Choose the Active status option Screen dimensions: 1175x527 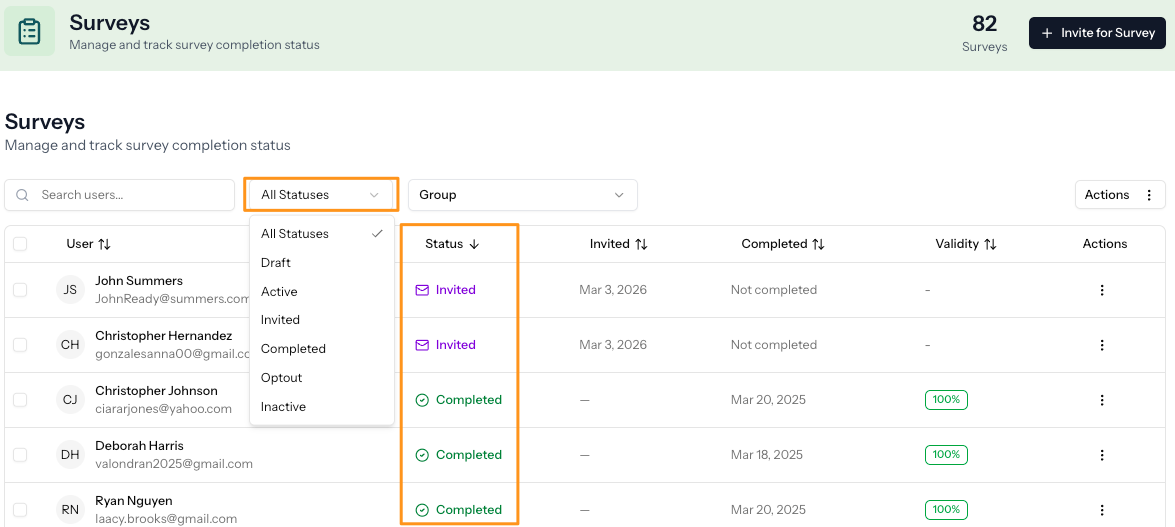point(322,292)
